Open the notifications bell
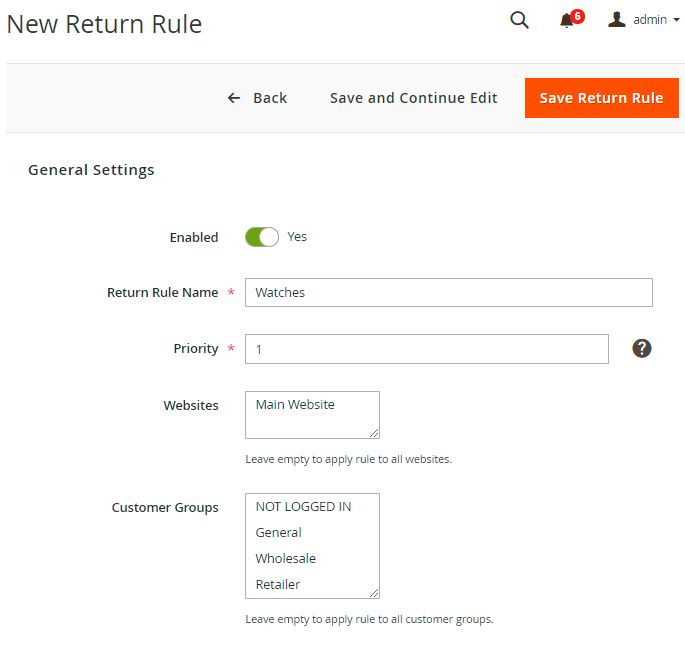685x645 pixels. coord(568,21)
